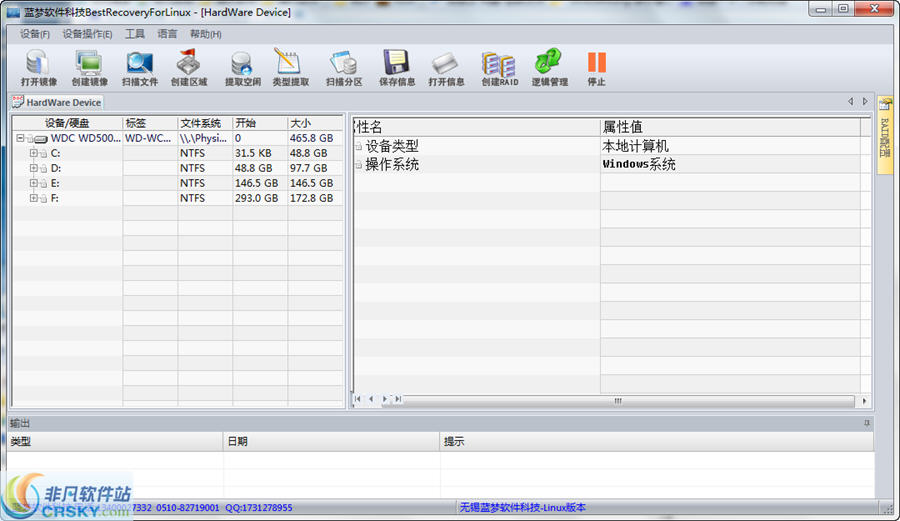
Task: Click the 本地计算机 property value
Action: [635, 146]
